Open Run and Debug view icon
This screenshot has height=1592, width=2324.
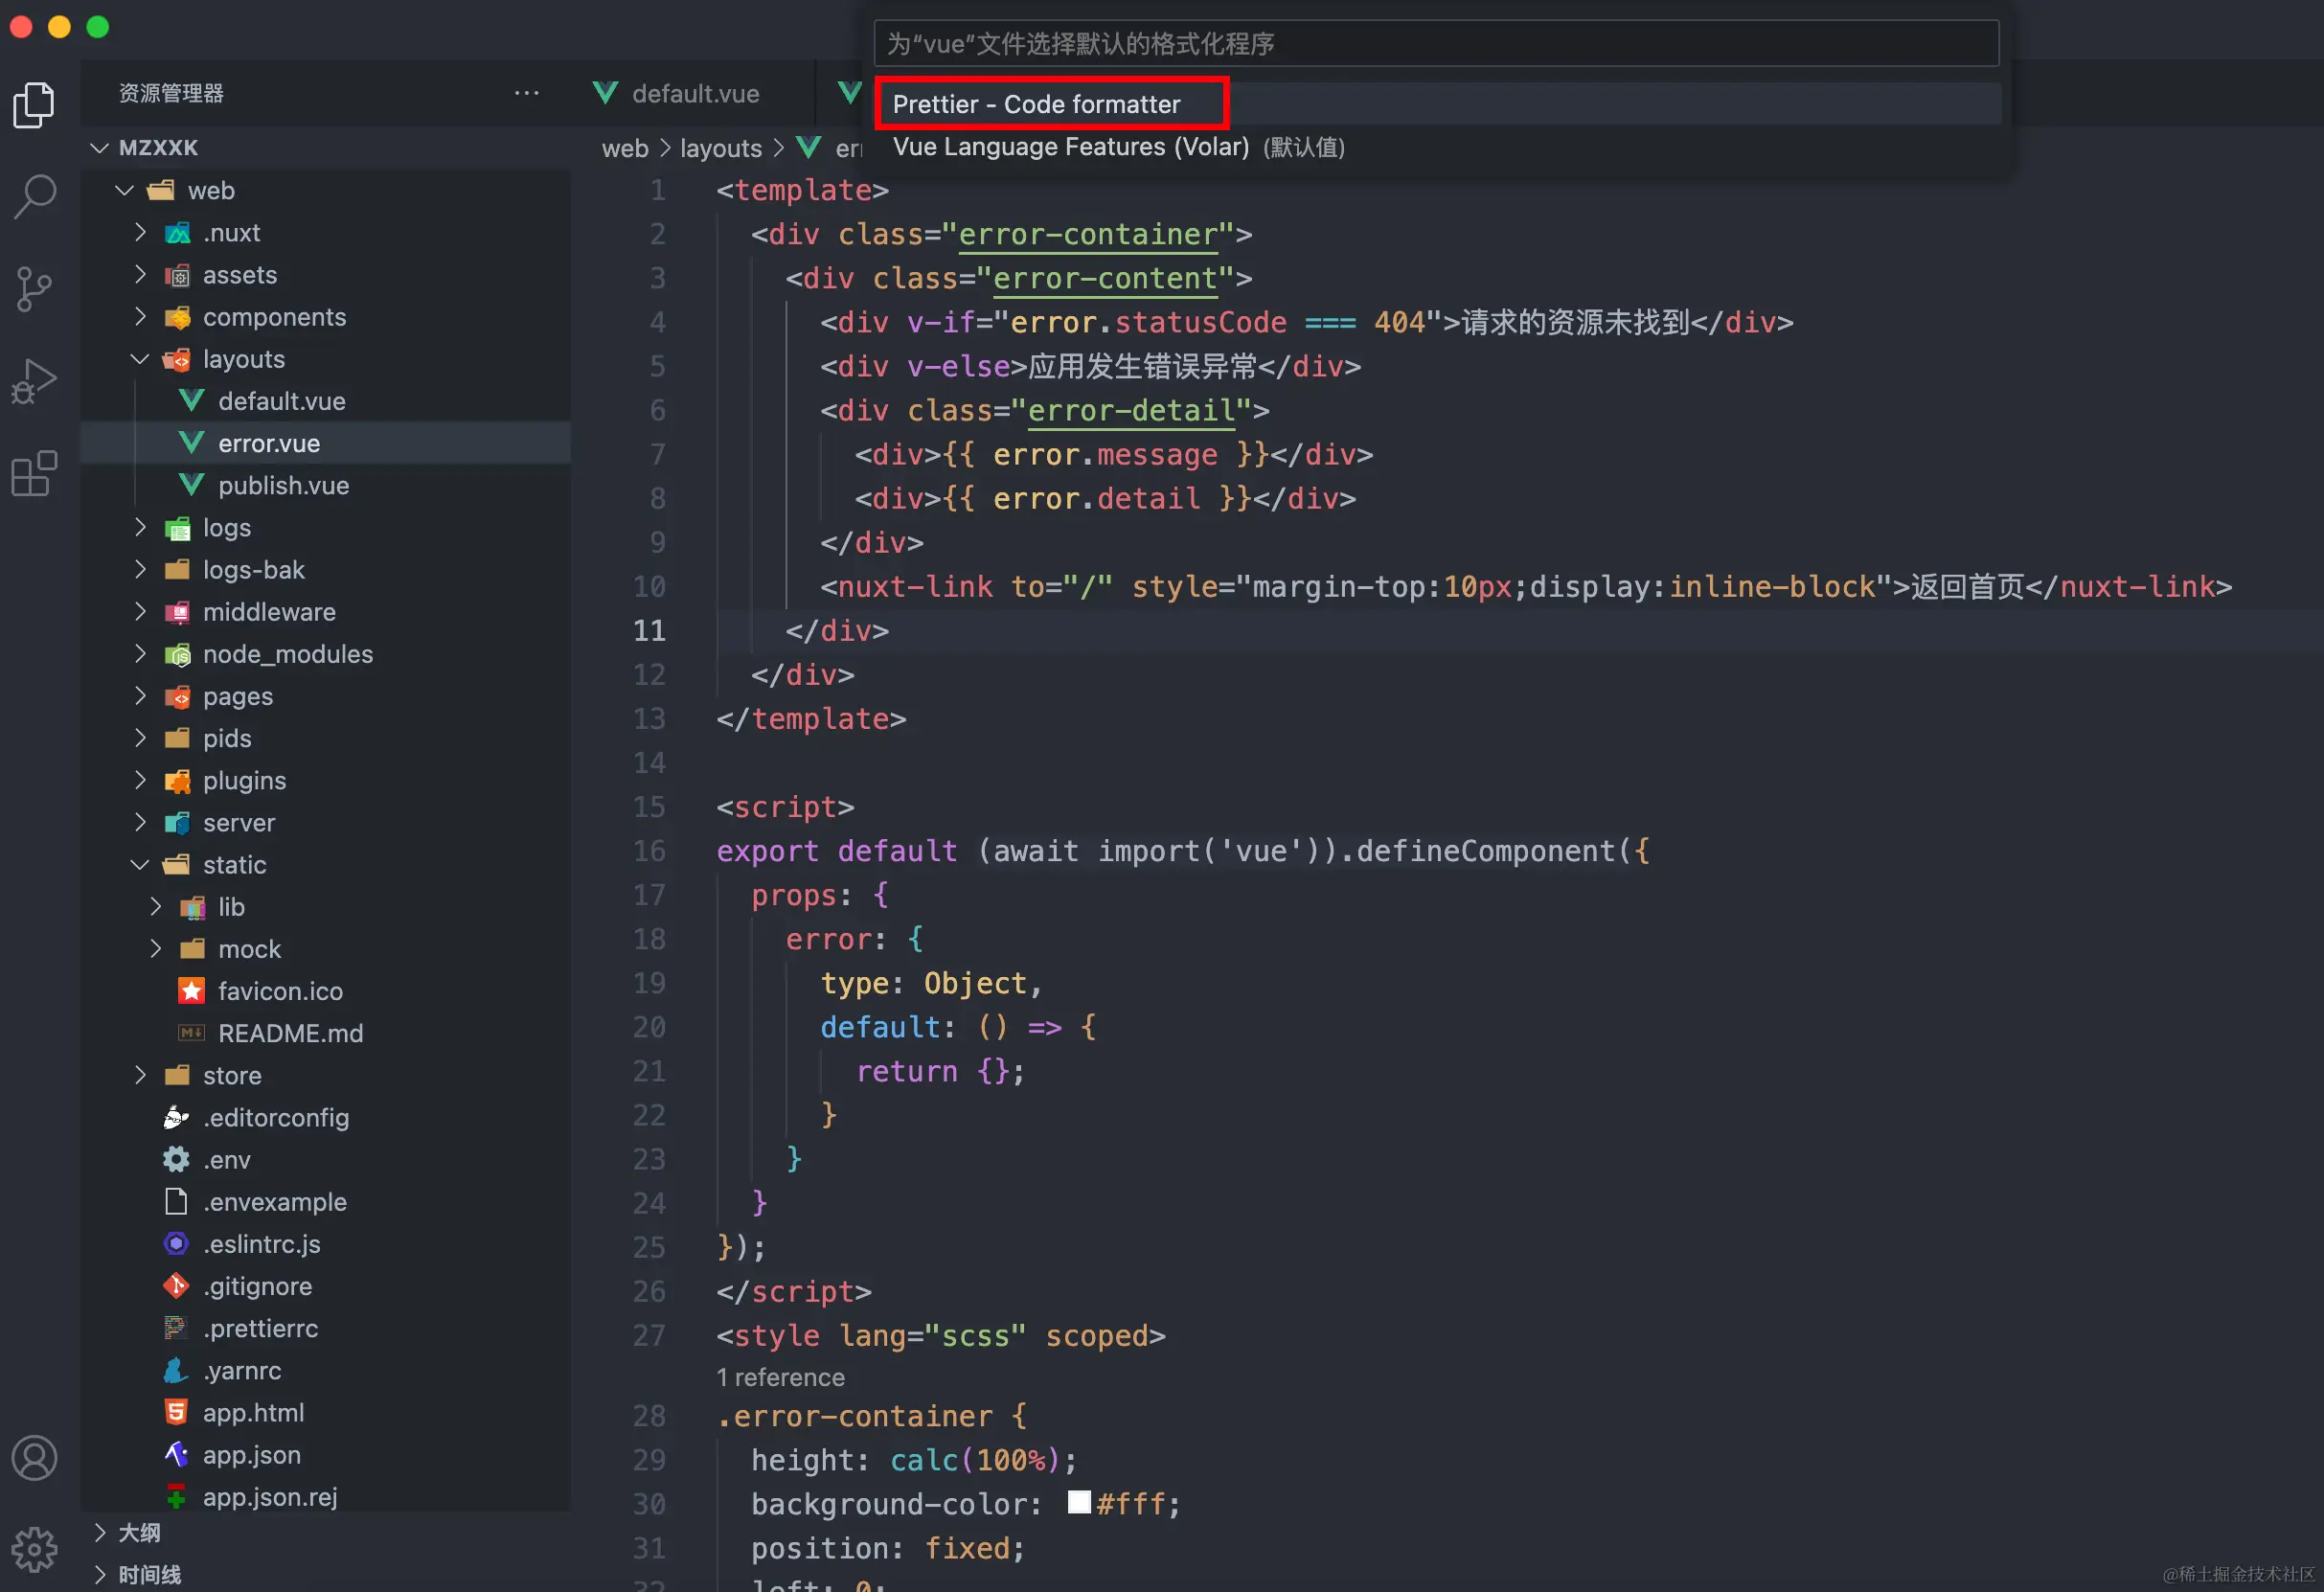pos(35,382)
